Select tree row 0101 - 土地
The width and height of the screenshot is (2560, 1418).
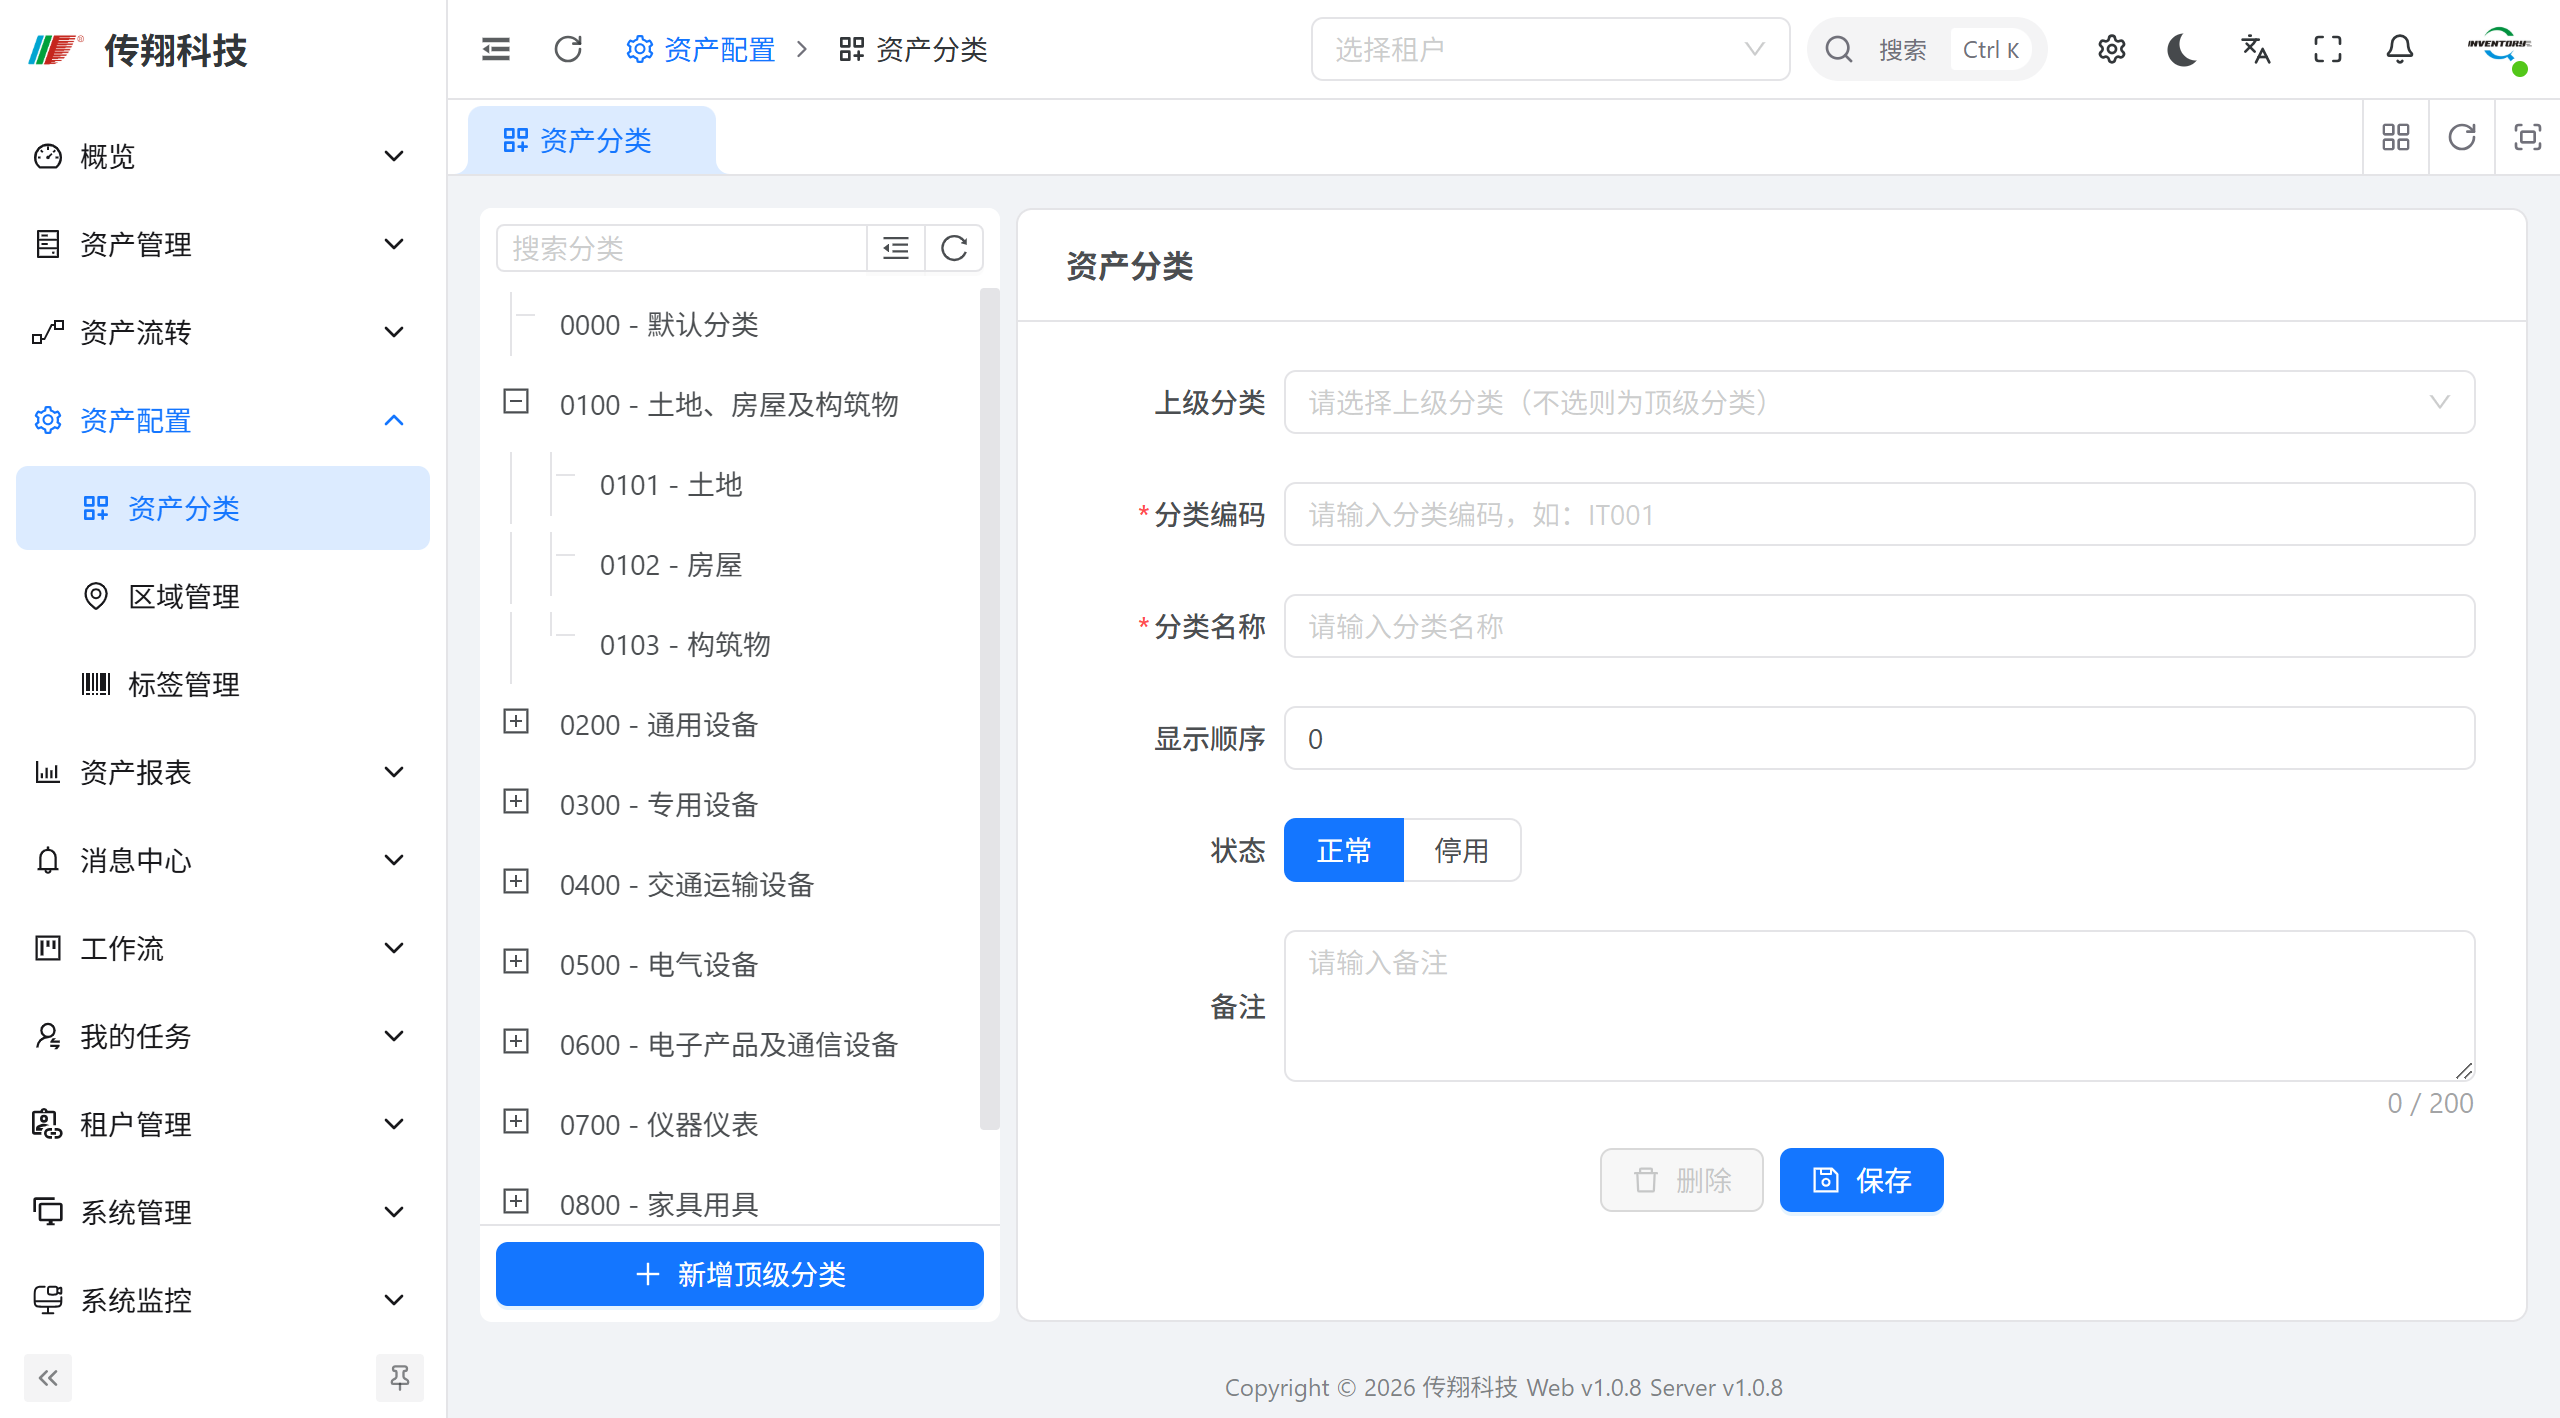pyautogui.click(x=671, y=485)
